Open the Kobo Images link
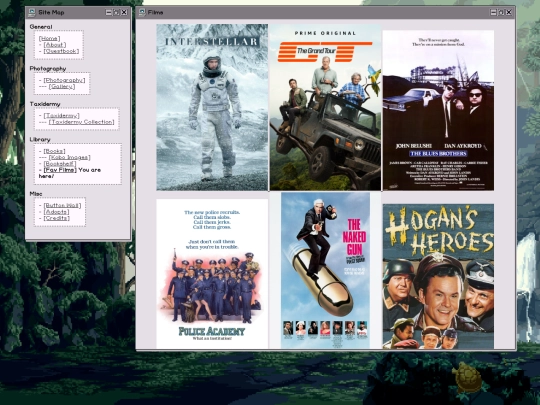The height and width of the screenshot is (405, 540). pyautogui.click(x=70, y=157)
